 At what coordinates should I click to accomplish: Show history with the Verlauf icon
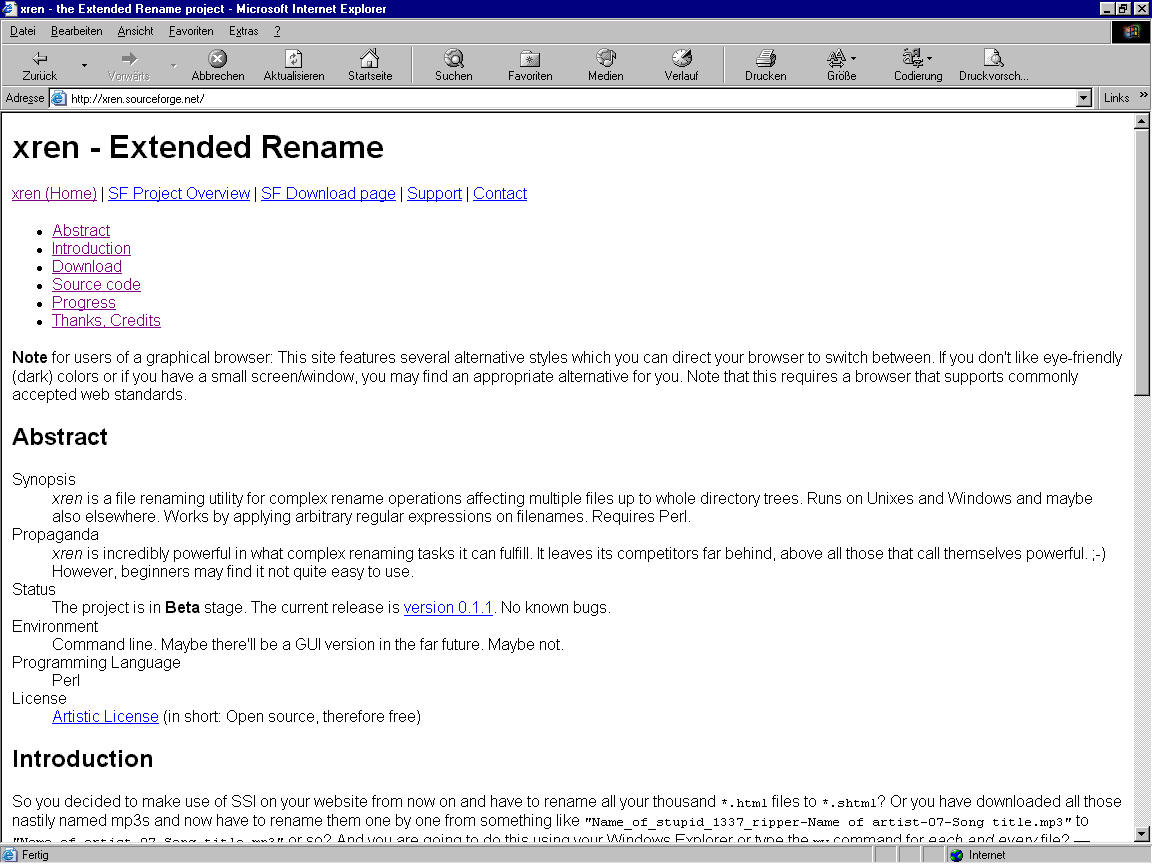coord(681,59)
